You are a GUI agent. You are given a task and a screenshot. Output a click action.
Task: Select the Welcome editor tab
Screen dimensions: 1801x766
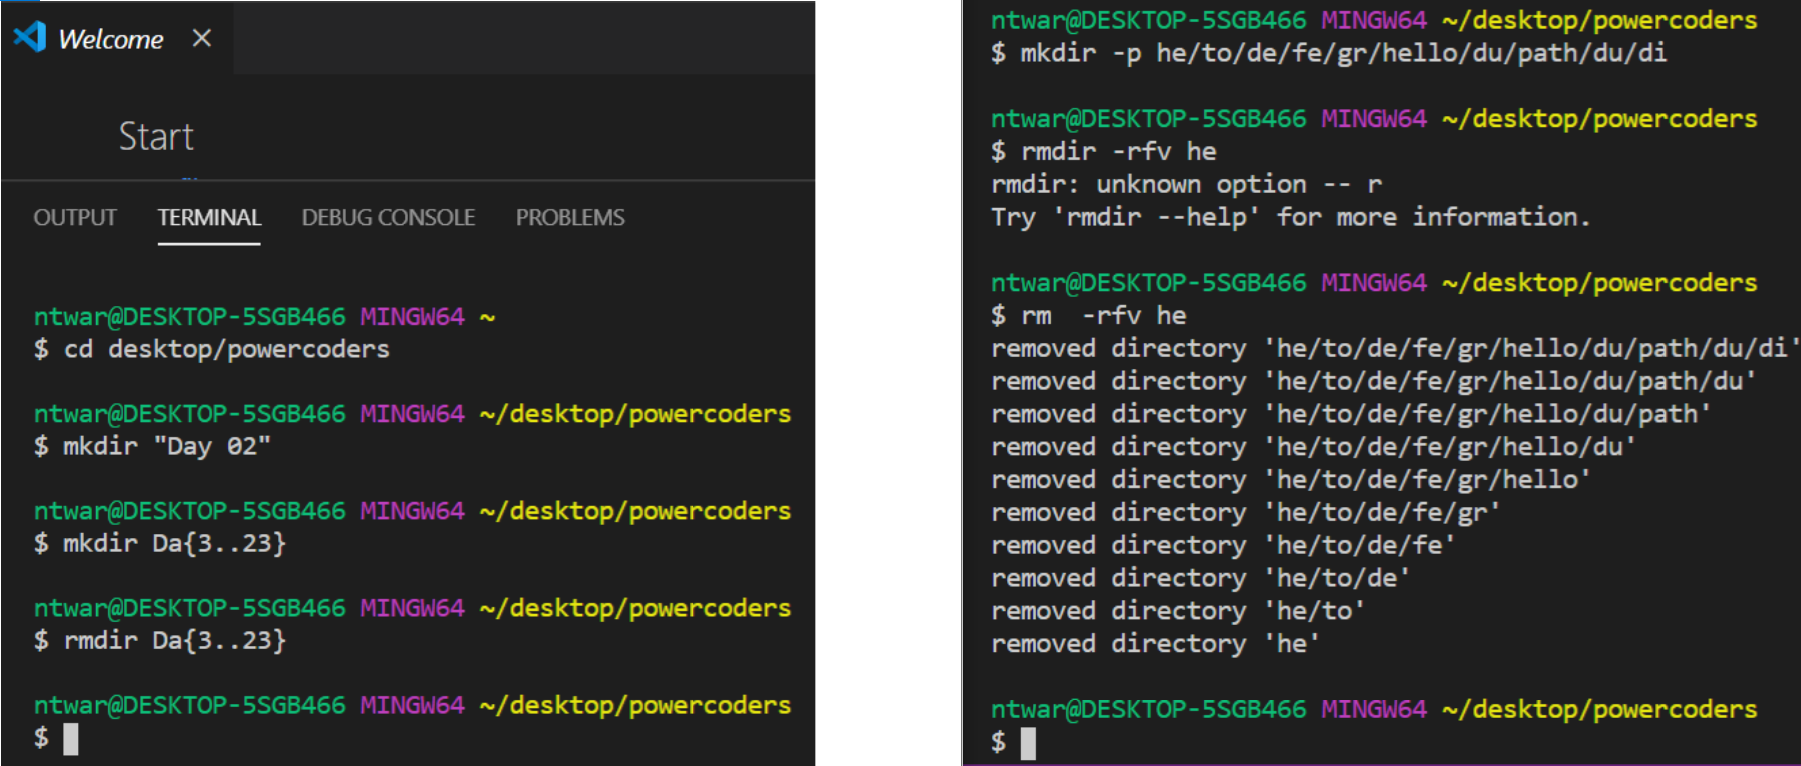pyautogui.click(x=110, y=39)
